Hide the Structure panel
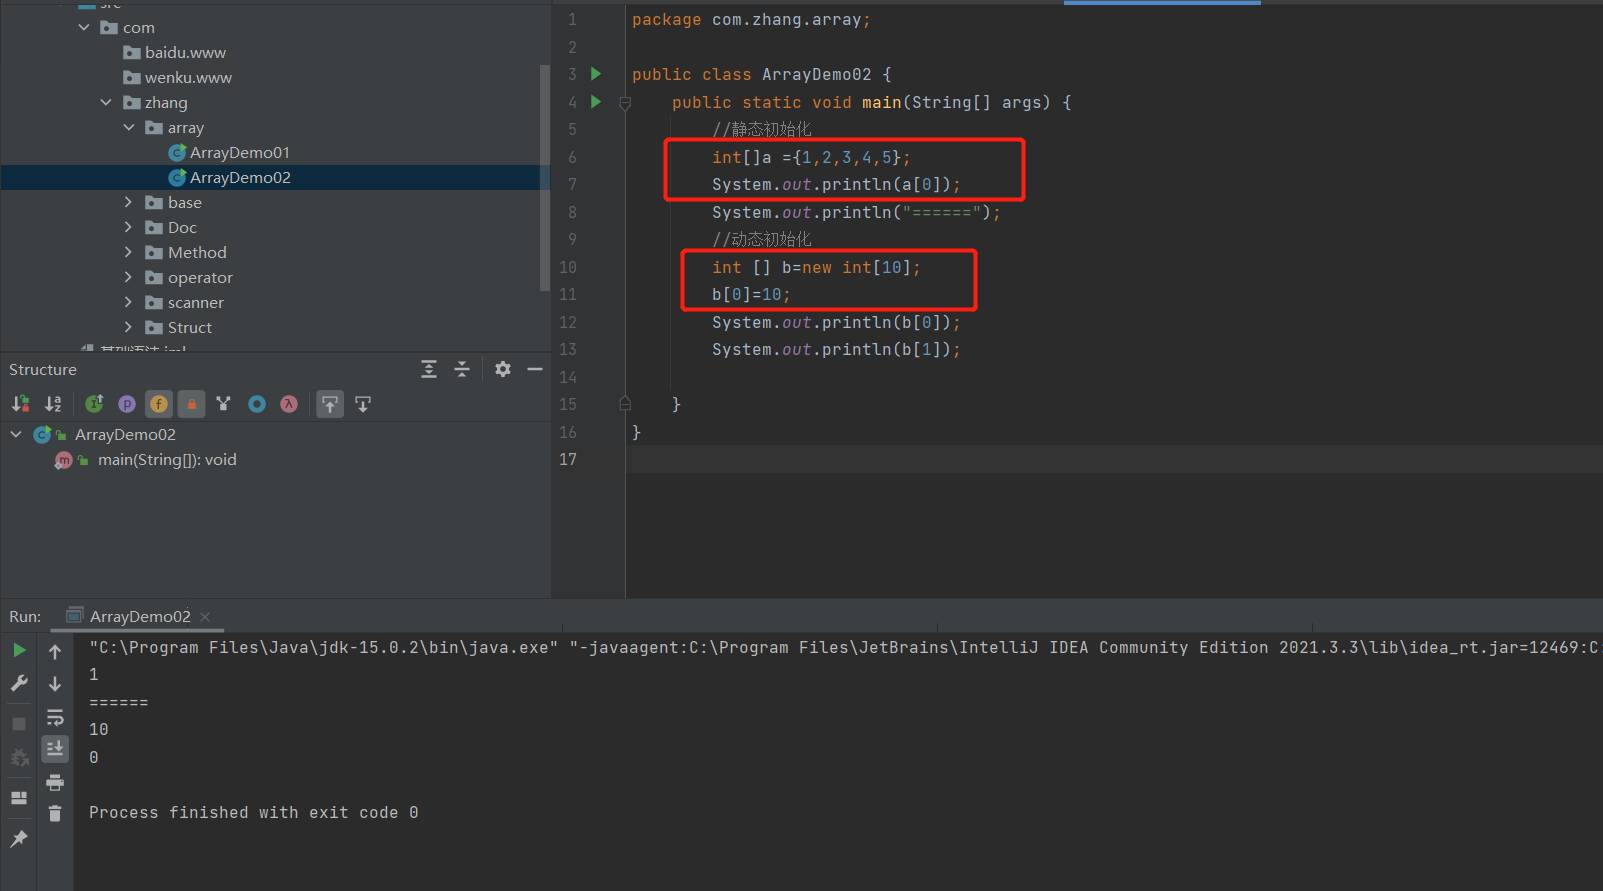Image resolution: width=1603 pixels, height=891 pixels. pyautogui.click(x=535, y=369)
